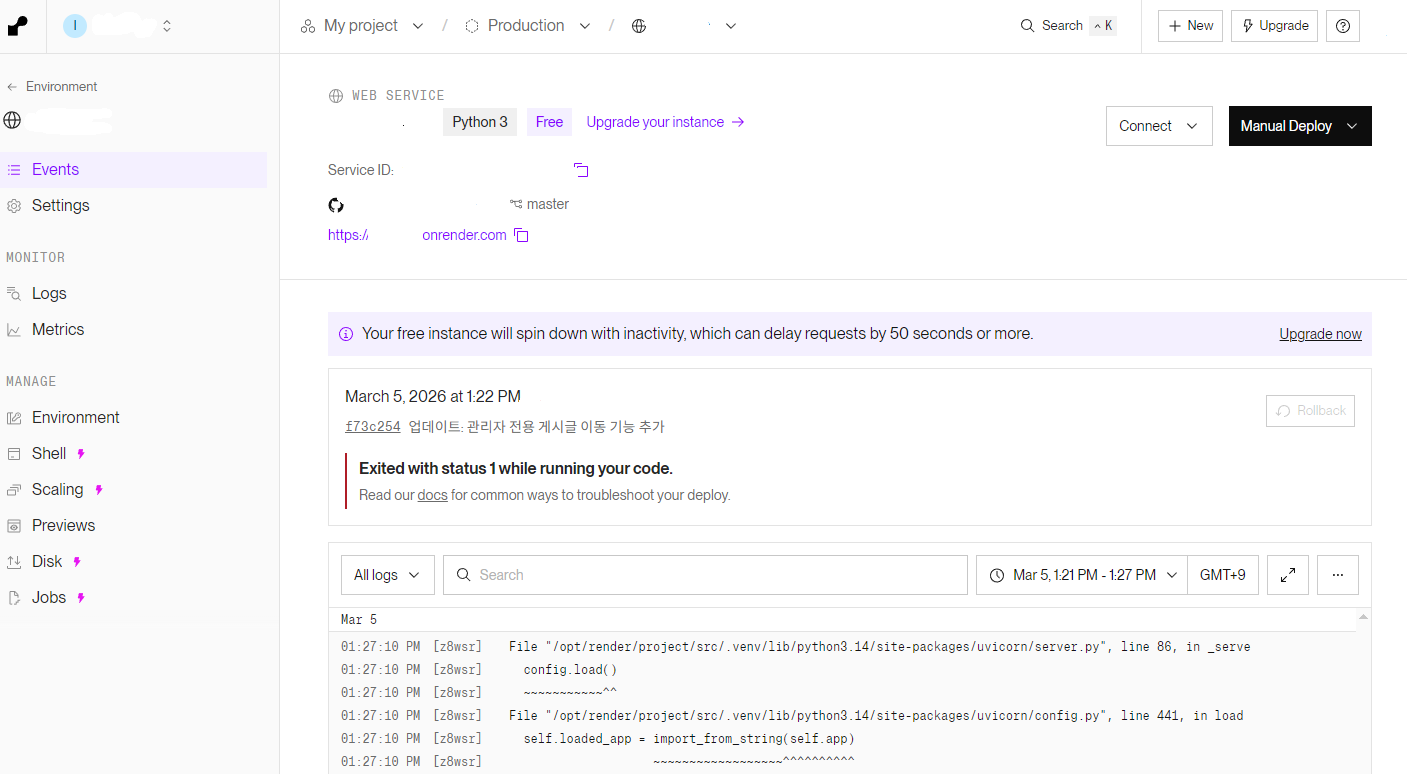The image size is (1407, 774).
Task: Open the All logs dropdown
Action: coord(388,575)
